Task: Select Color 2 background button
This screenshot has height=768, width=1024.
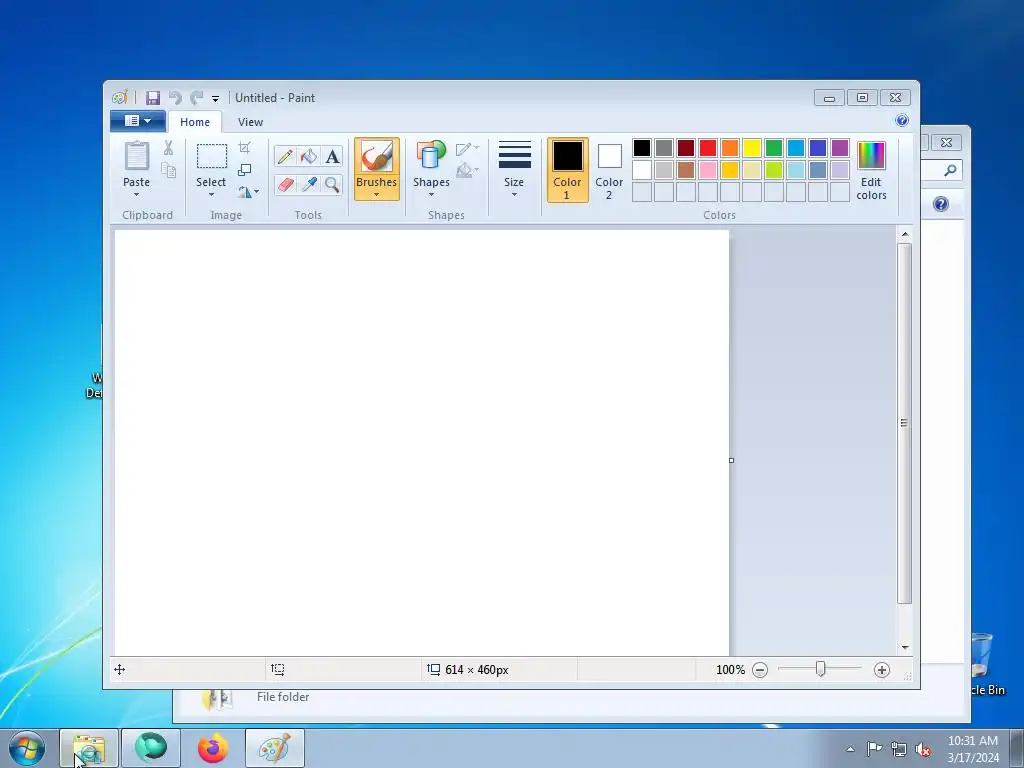Action: 609,170
